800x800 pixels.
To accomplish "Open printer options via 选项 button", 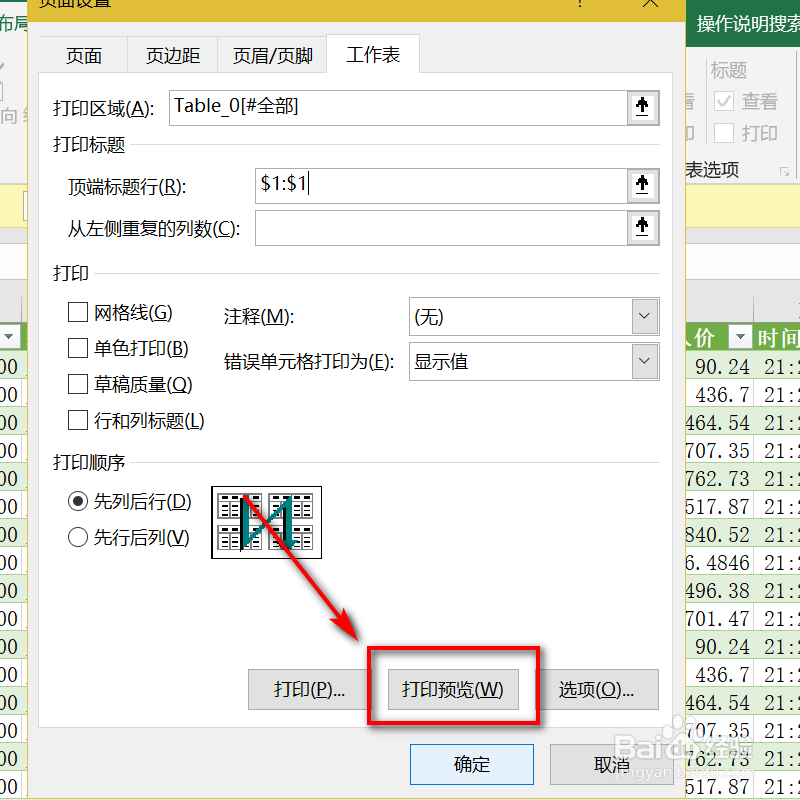I will point(600,689).
